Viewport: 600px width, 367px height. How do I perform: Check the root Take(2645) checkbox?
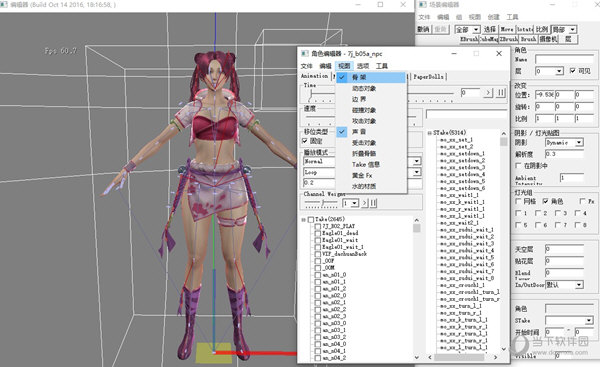(311, 219)
